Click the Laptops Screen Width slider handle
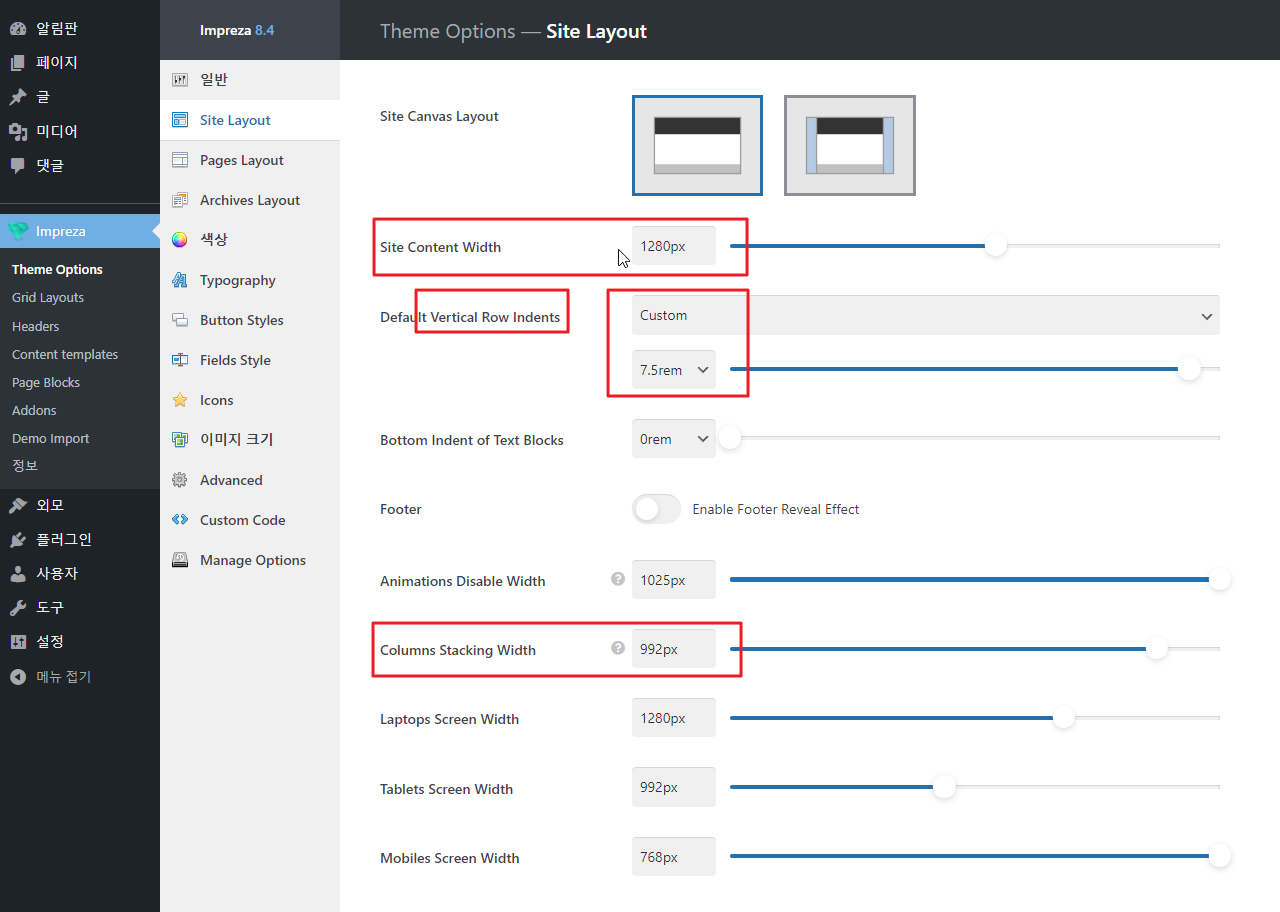Screen dimensions: 1280x912 point(1064,717)
